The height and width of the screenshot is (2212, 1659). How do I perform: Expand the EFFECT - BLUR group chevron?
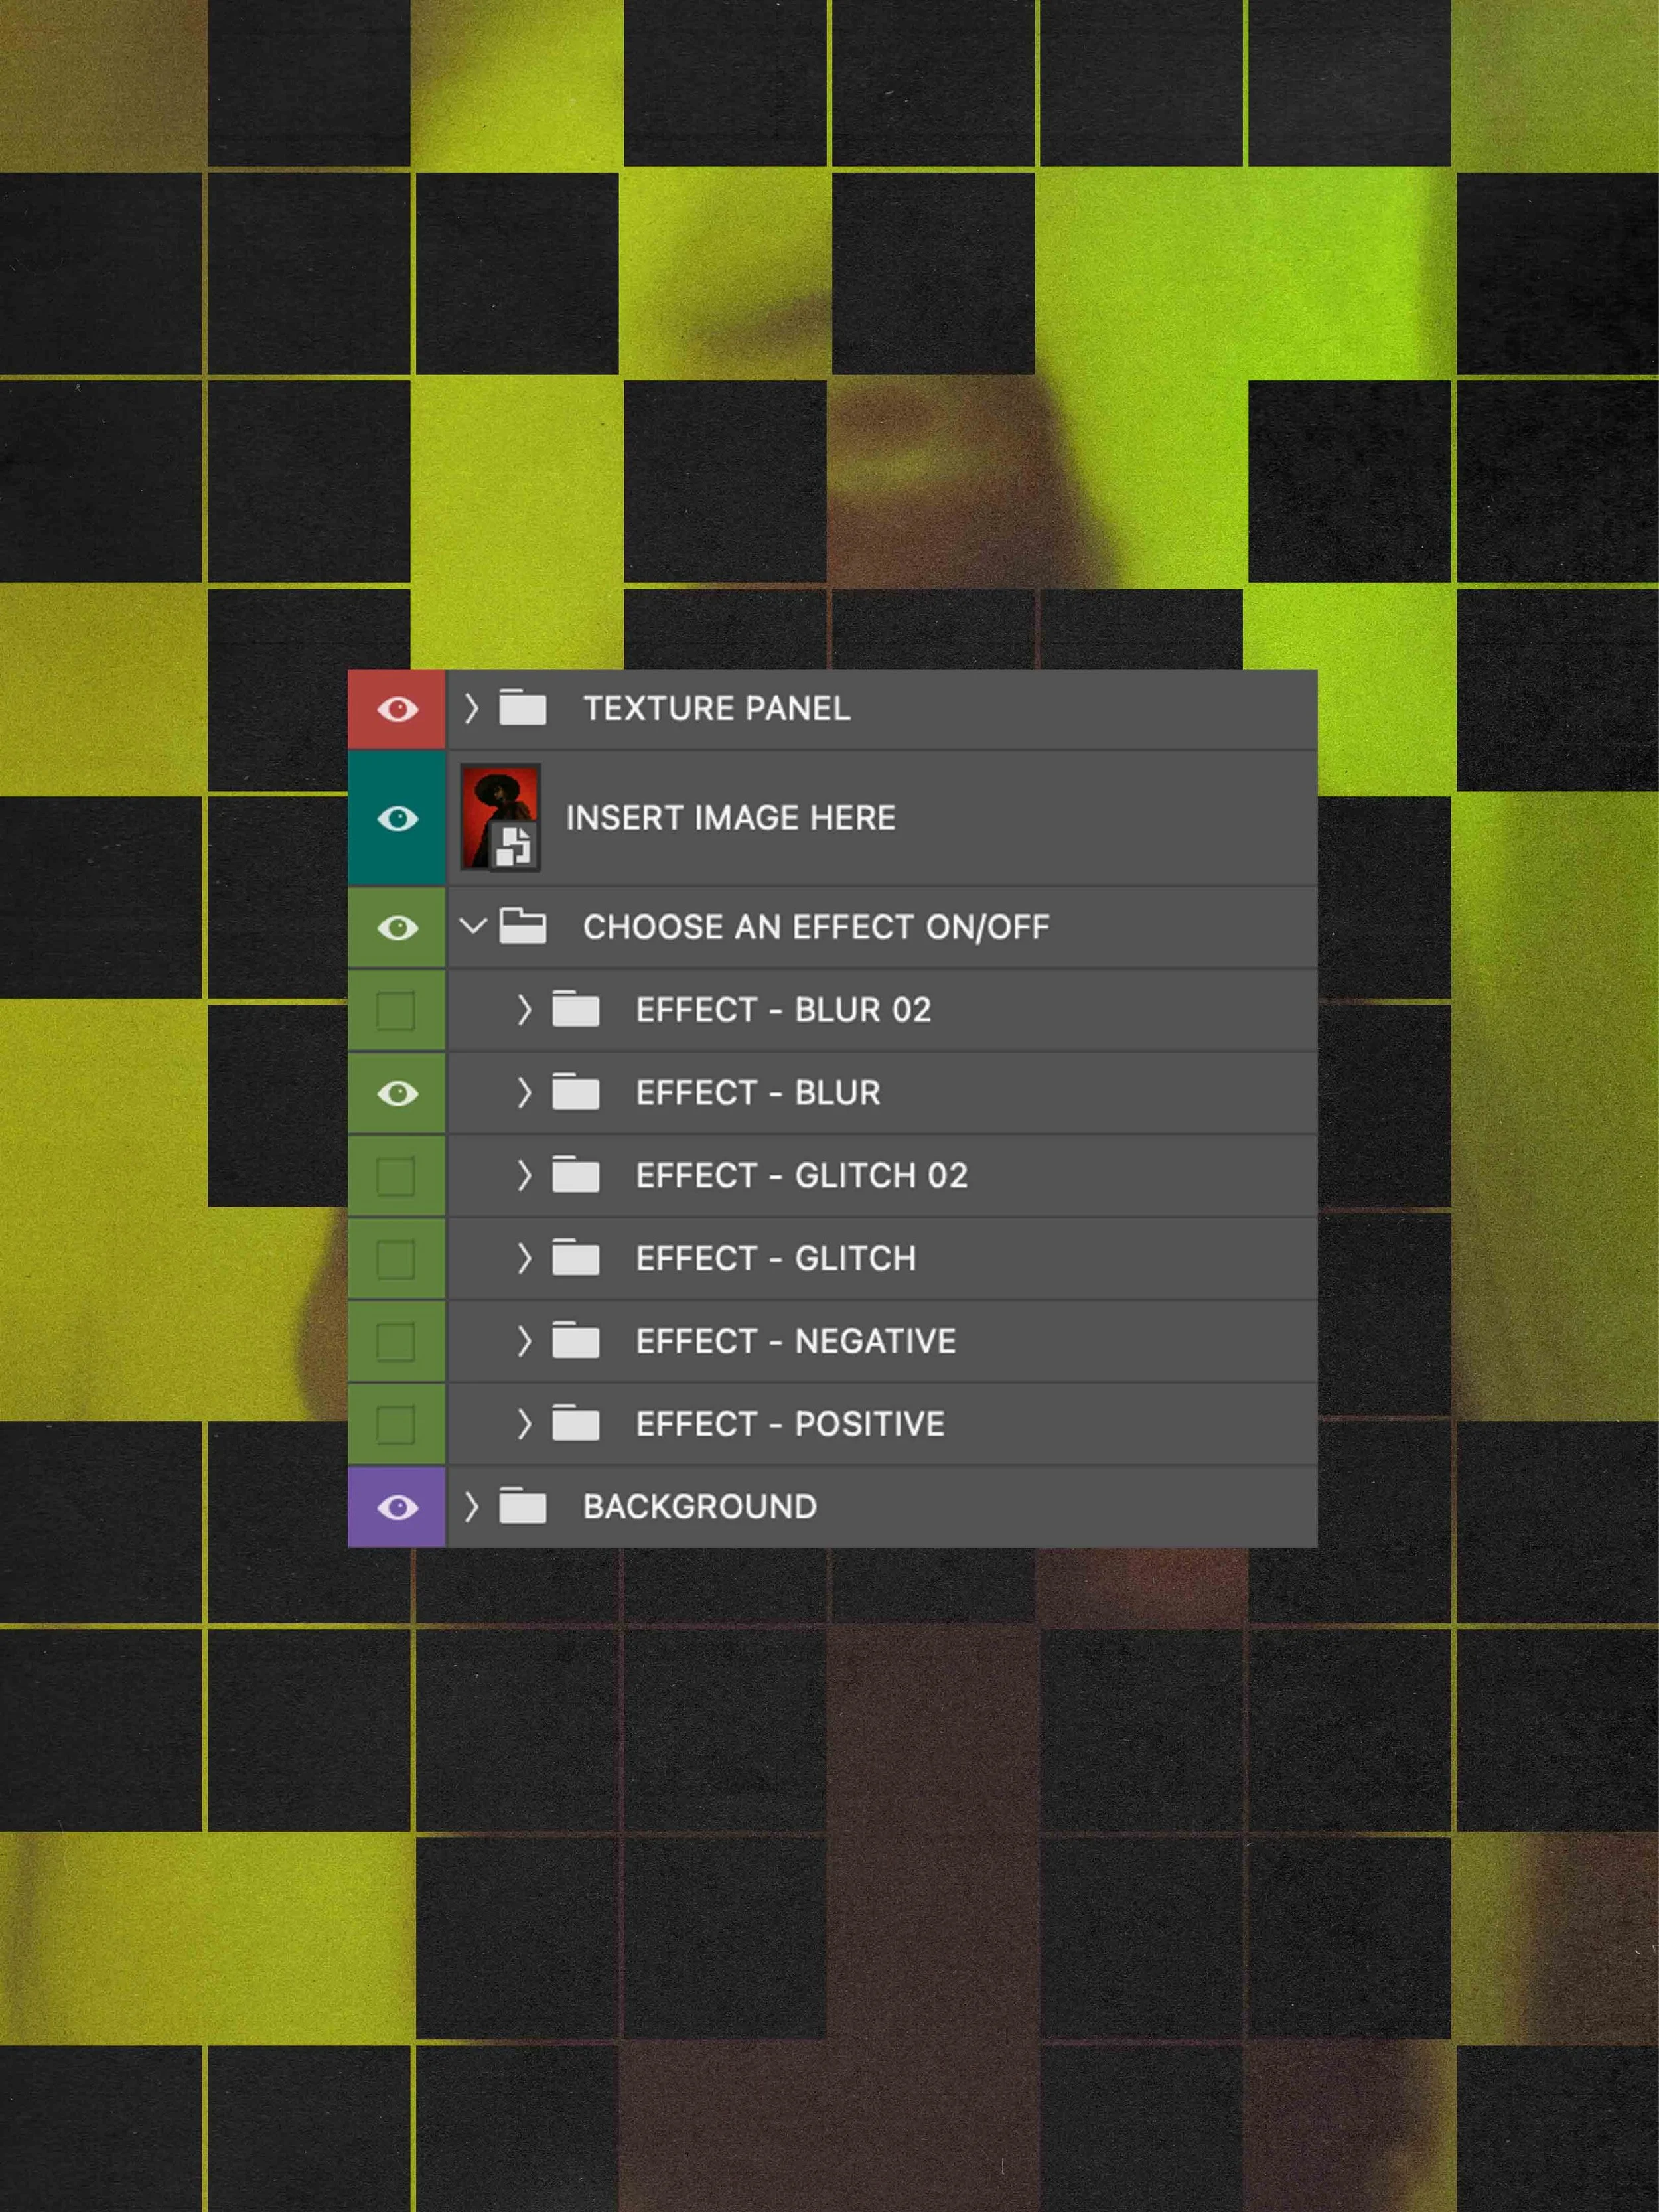coord(524,1093)
